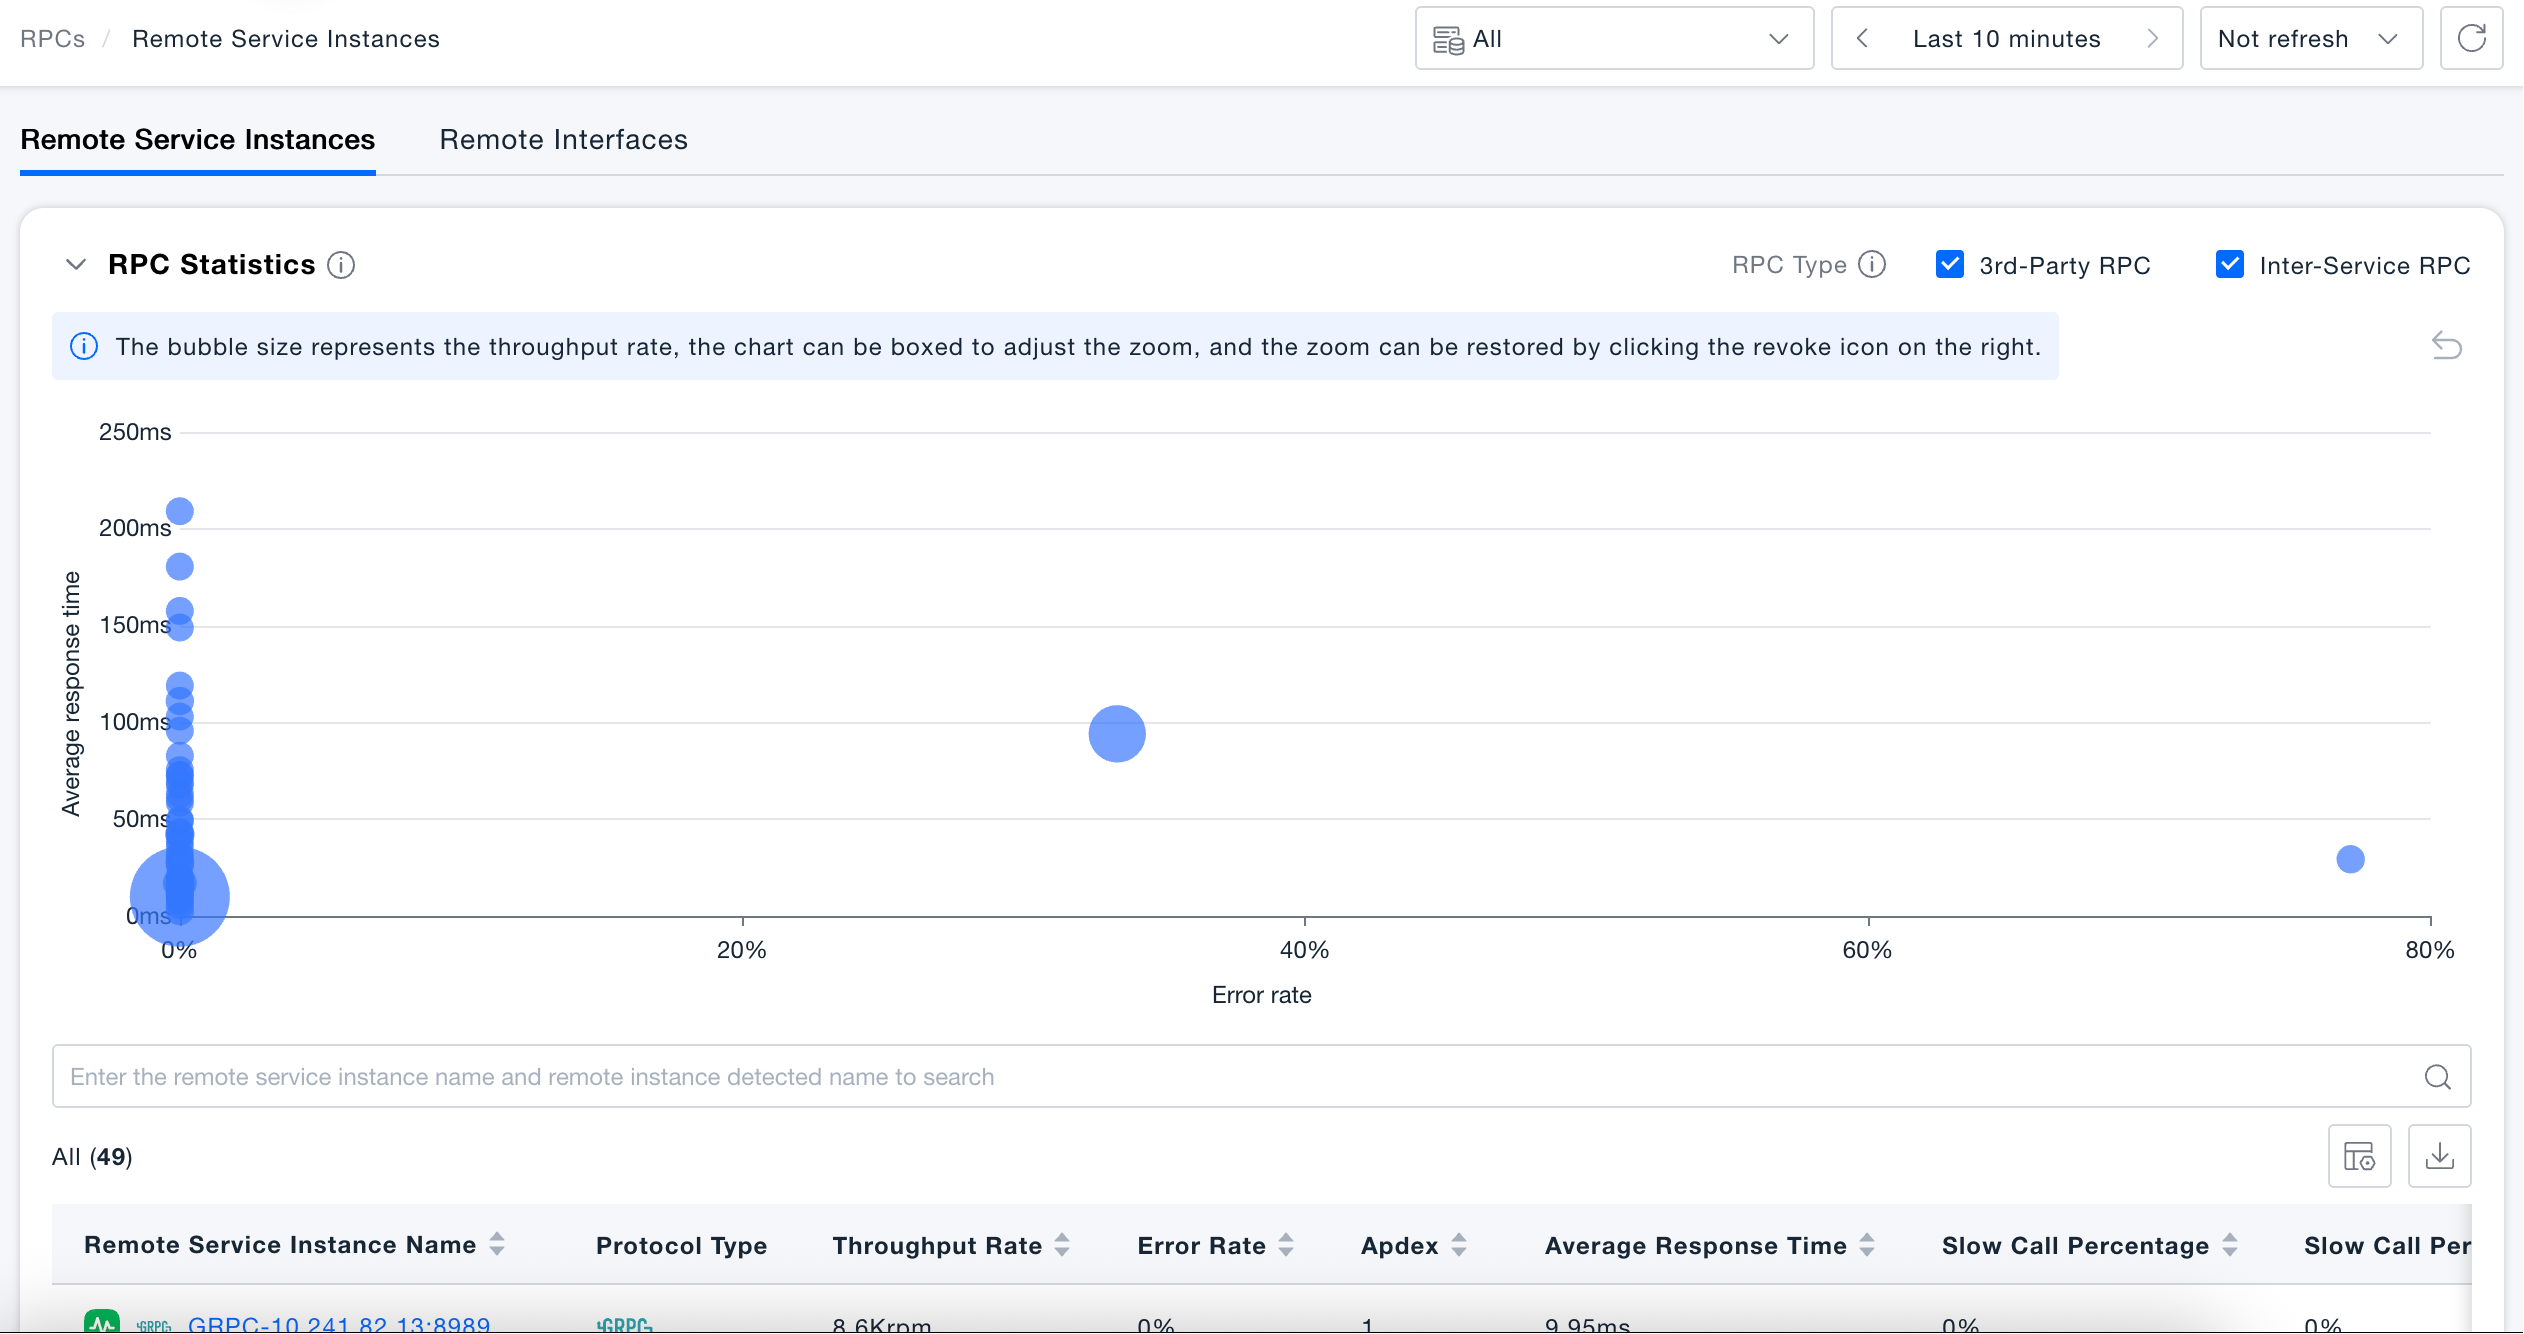Viewport: 2524px width, 1334px height.
Task: Click the 80% error rate axis label
Action: (2430, 950)
